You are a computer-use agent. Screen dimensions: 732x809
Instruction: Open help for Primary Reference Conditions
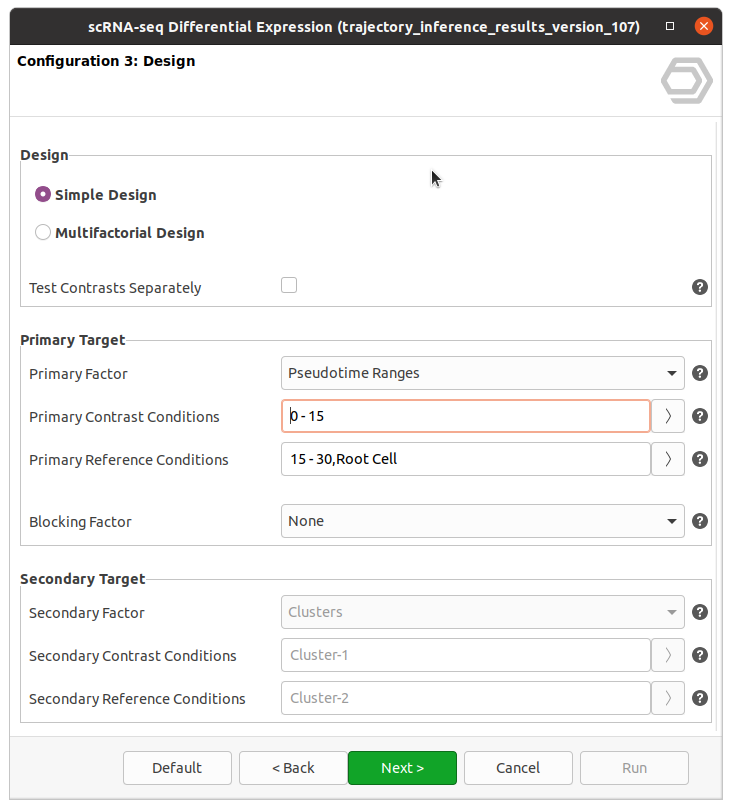click(700, 459)
